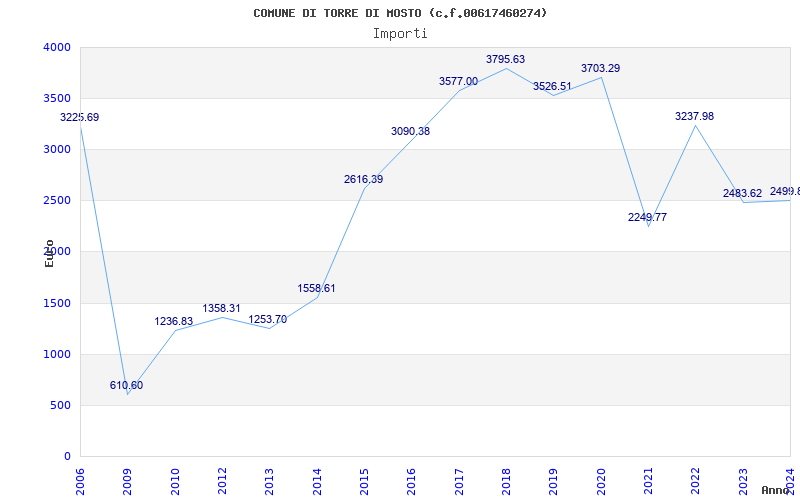Click the 1000 y-axis tick label
This screenshot has width=800, height=500.
tap(57, 355)
